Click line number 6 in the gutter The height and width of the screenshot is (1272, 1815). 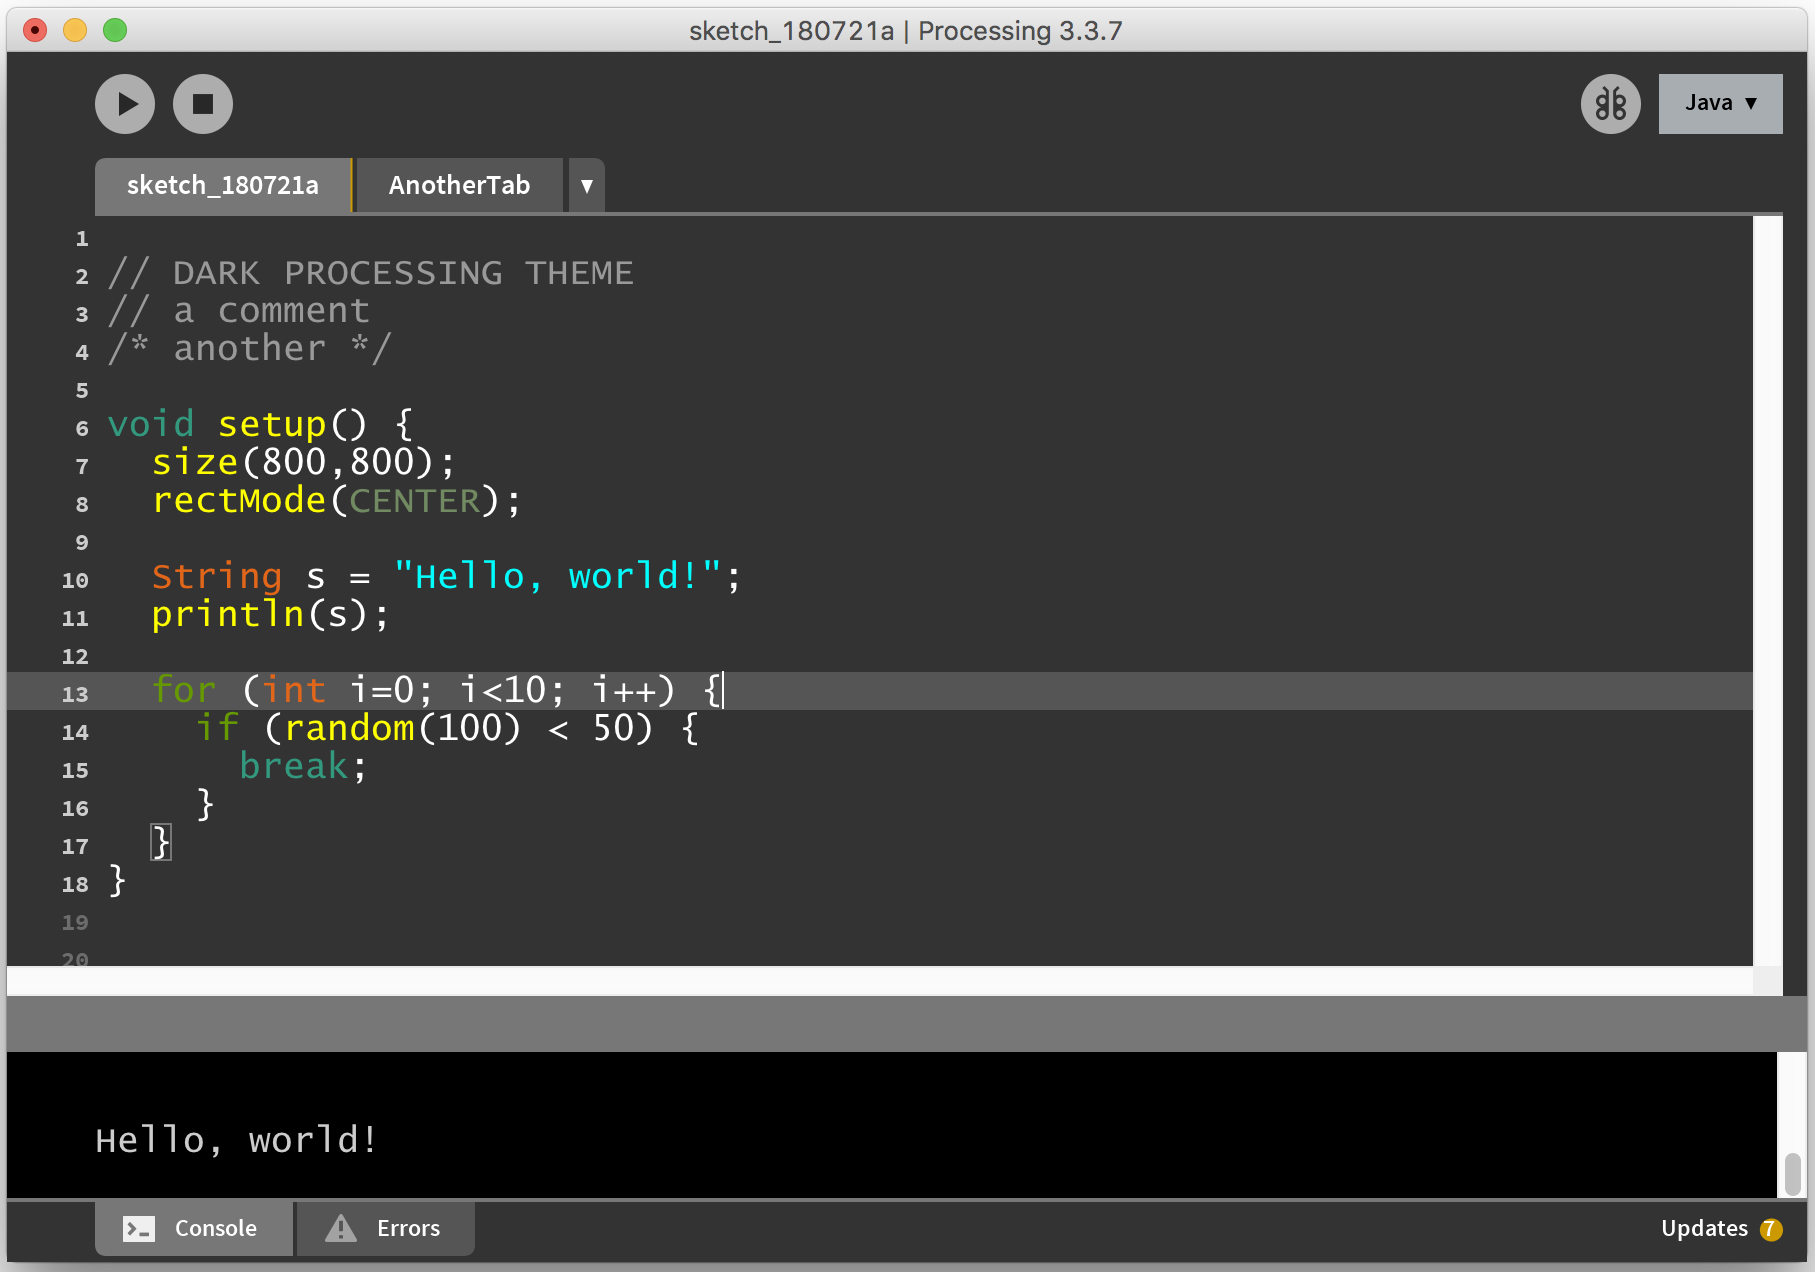click(x=82, y=428)
